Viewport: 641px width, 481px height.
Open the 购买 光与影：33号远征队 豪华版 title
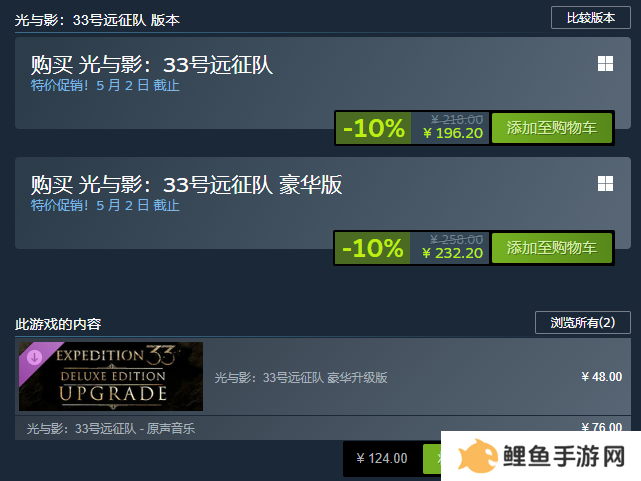(186, 185)
